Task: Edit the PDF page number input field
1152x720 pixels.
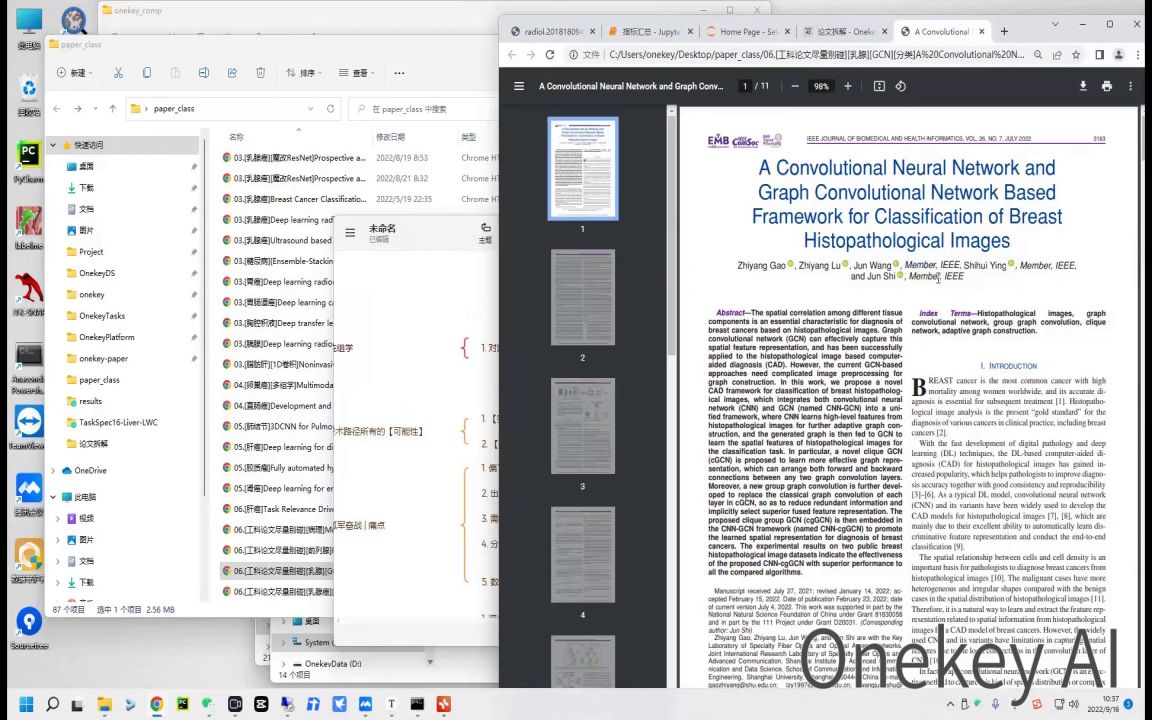Action: point(745,86)
